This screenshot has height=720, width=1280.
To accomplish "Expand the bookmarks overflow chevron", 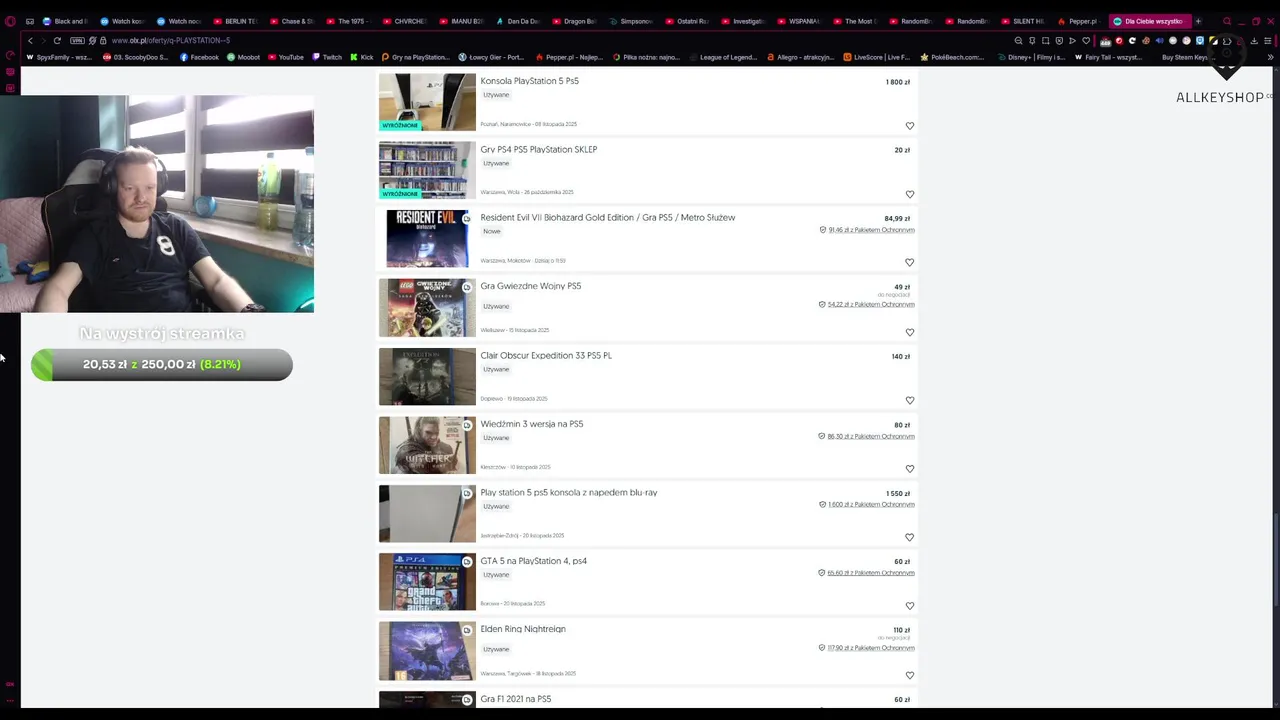I will point(1271,57).
